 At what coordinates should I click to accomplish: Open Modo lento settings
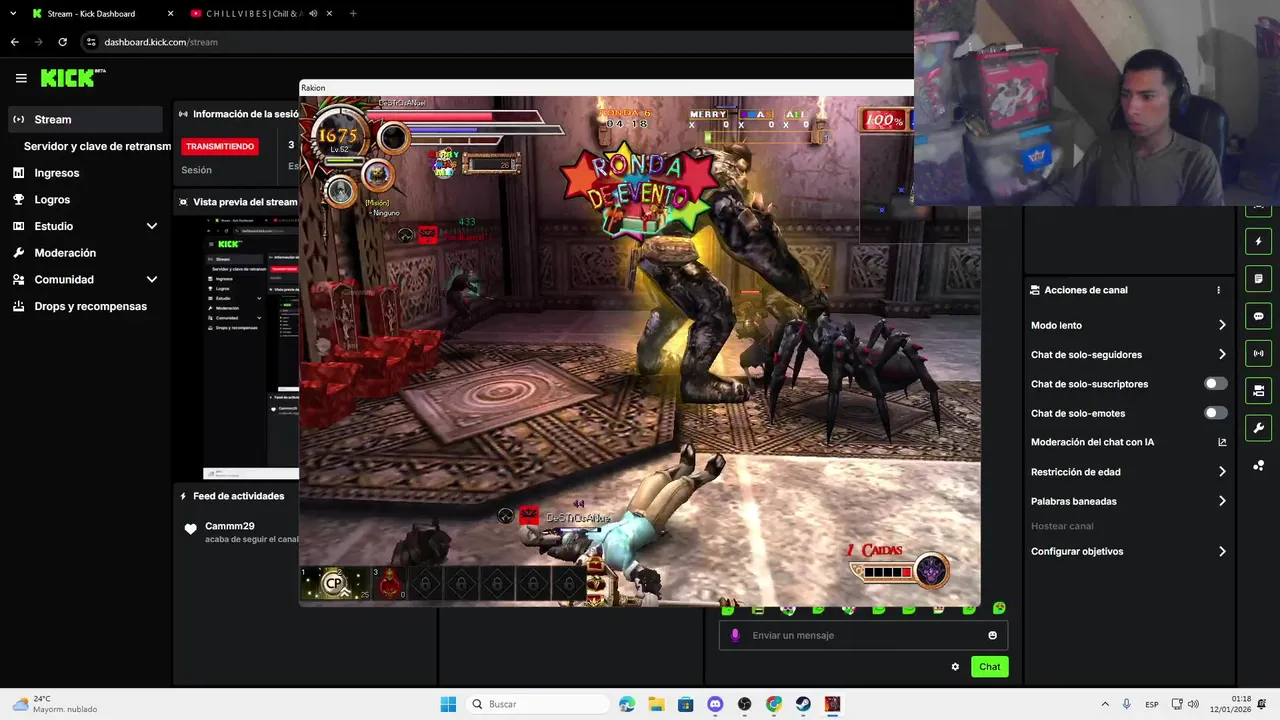[1128, 325]
